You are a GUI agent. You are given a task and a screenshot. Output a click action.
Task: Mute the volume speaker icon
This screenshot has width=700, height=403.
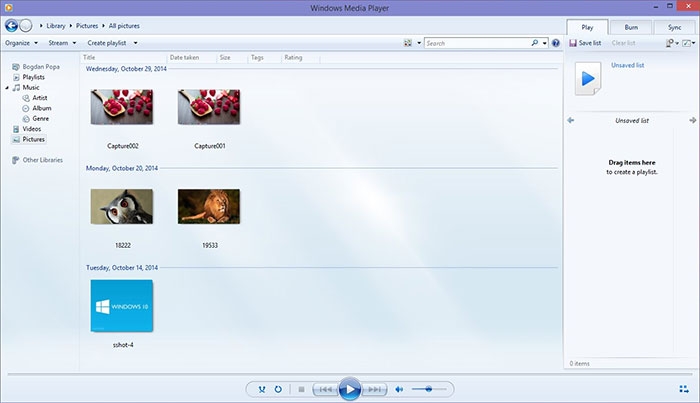coord(399,389)
